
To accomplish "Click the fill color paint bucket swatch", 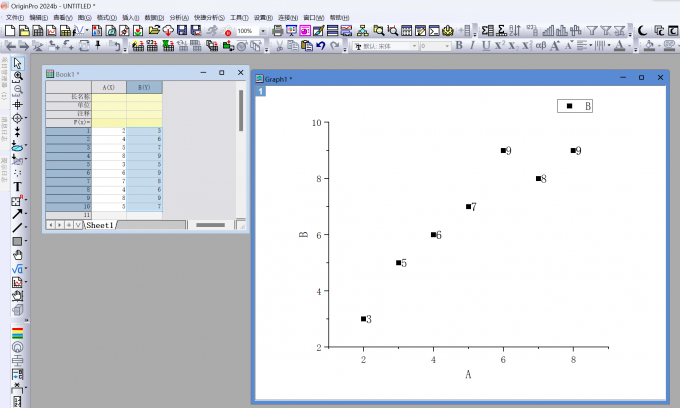I will tap(649, 46).
